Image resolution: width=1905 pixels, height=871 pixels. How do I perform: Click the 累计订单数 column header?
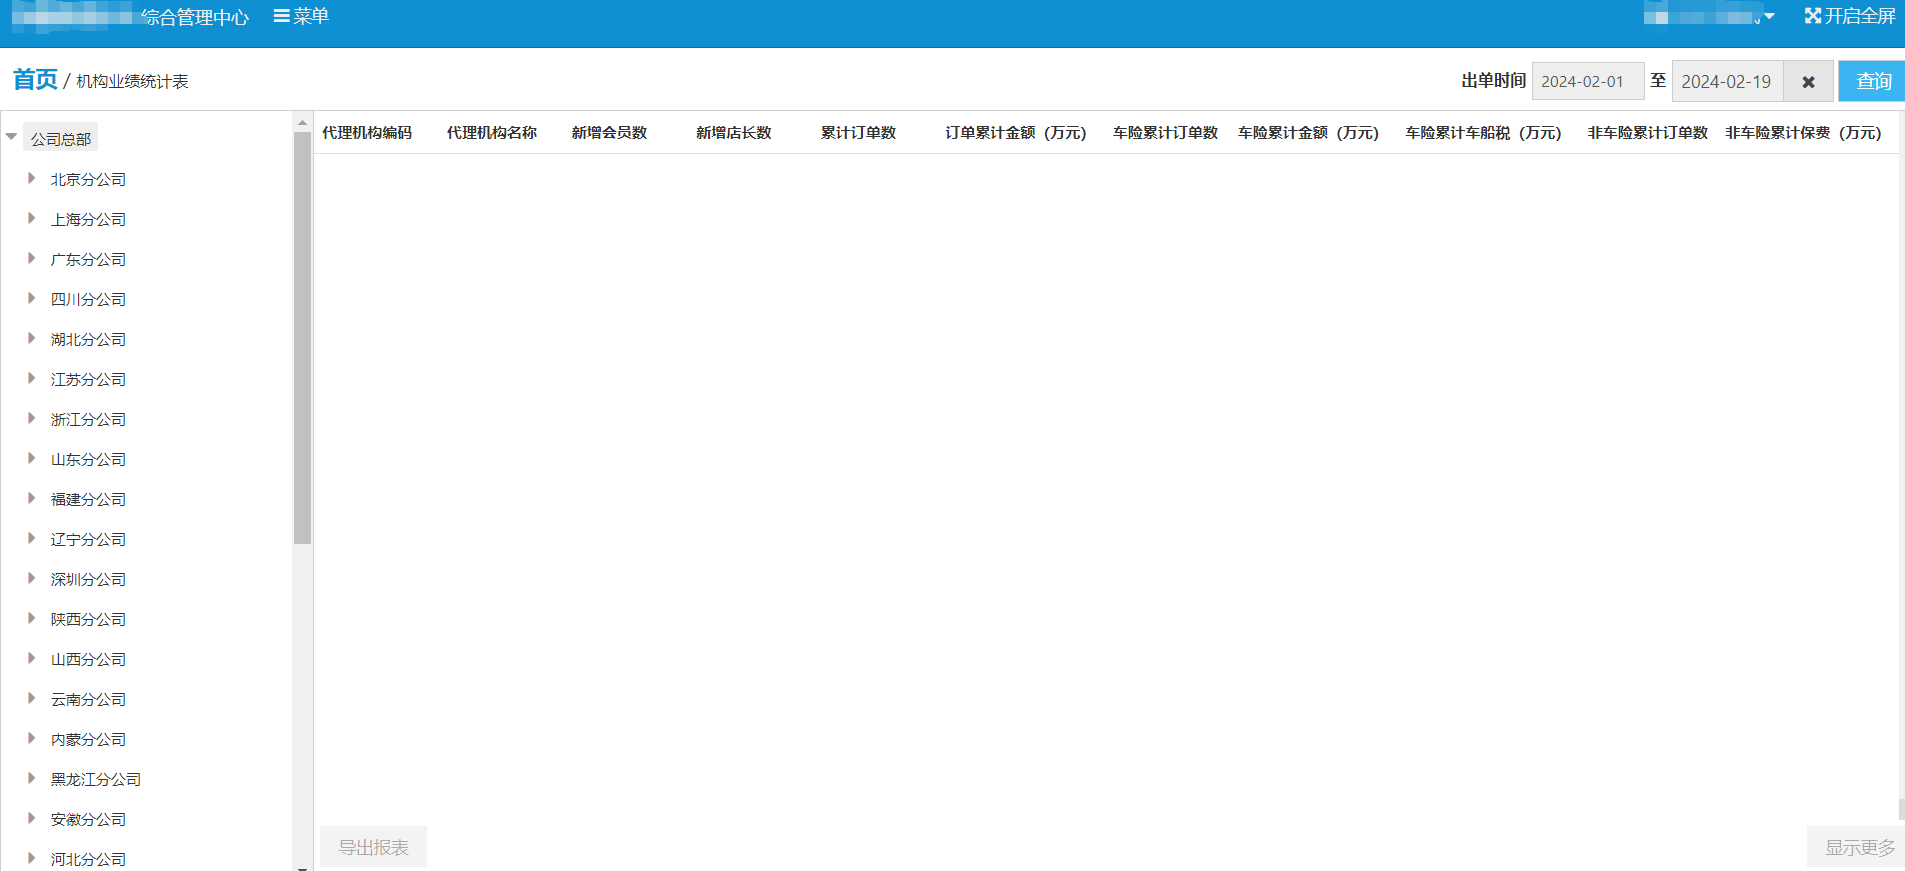pyautogui.click(x=858, y=133)
